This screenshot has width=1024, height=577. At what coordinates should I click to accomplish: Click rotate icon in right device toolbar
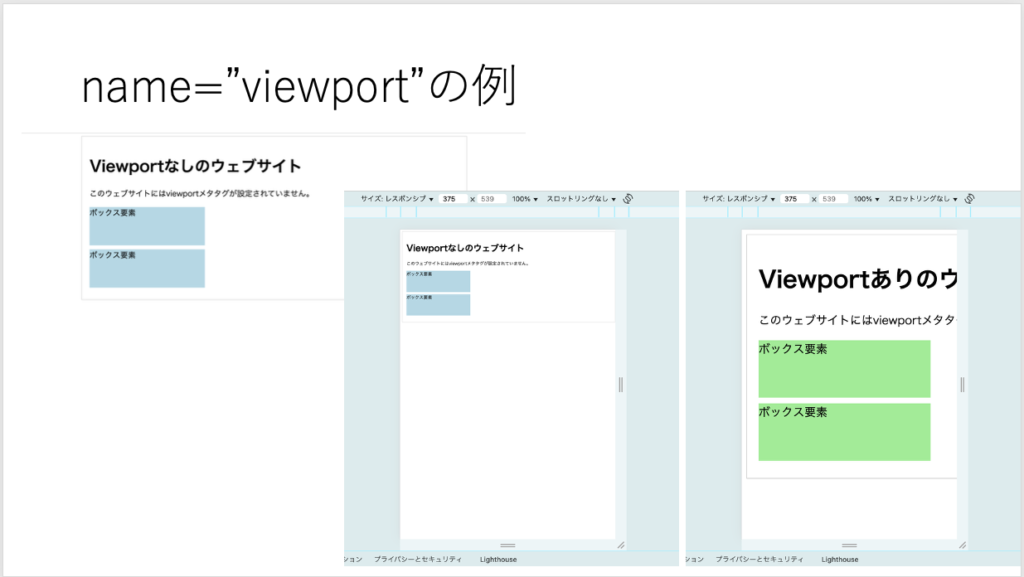[x=969, y=199]
